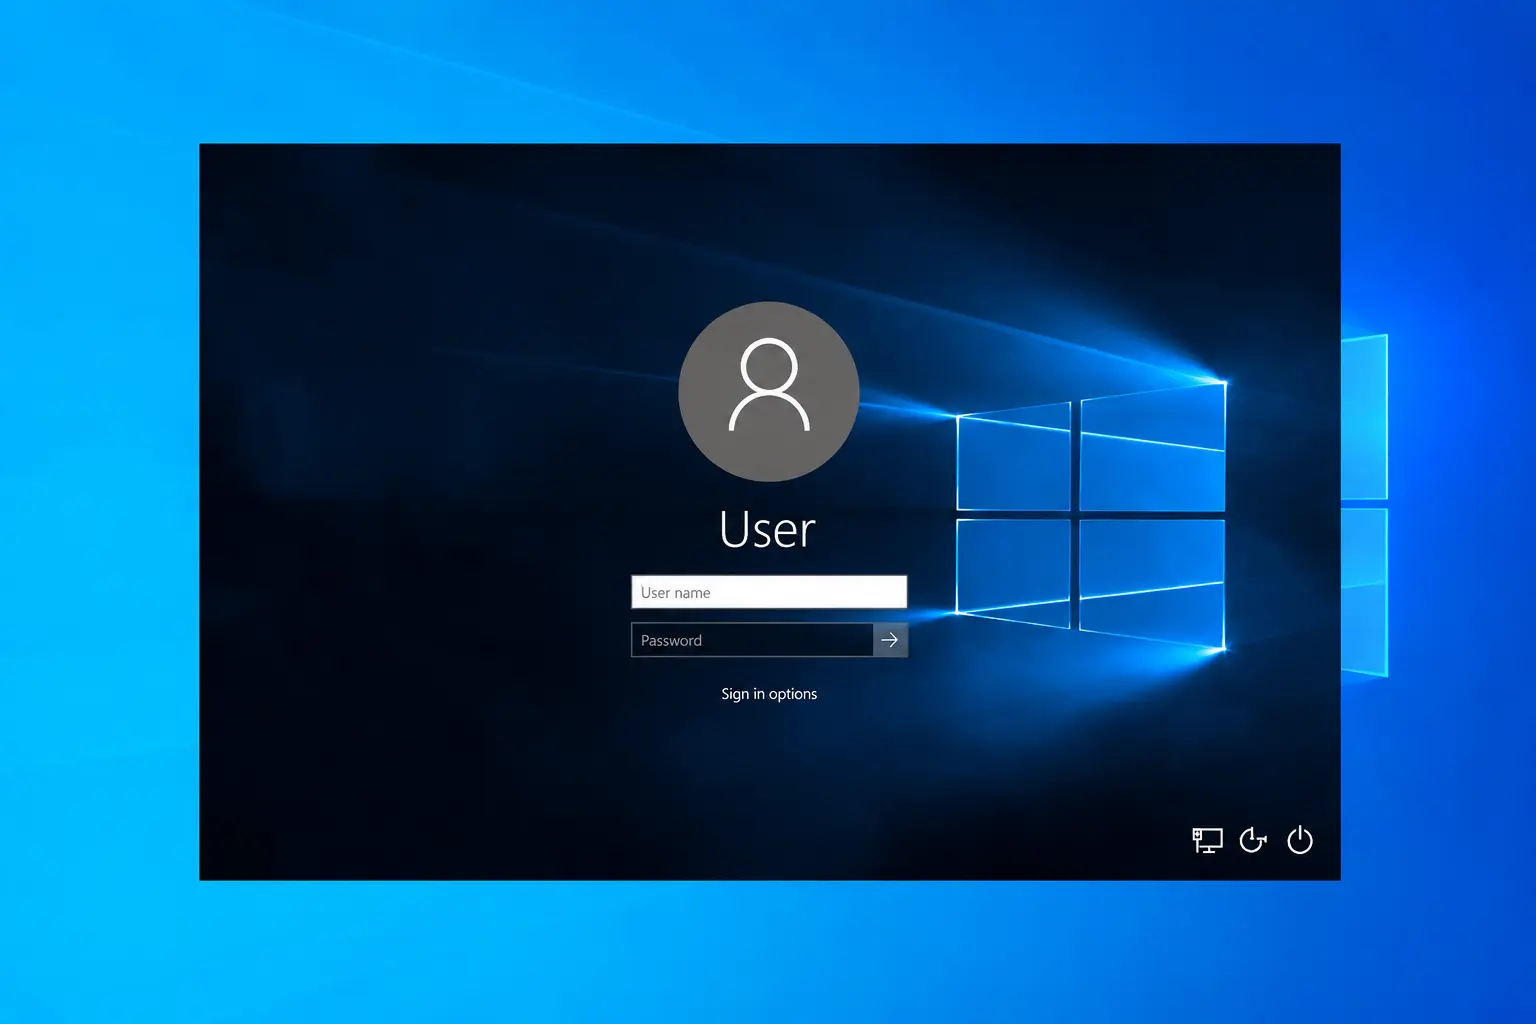Open Sign in options
This screenshot has height=1024, width=1536.
[769, 694]
